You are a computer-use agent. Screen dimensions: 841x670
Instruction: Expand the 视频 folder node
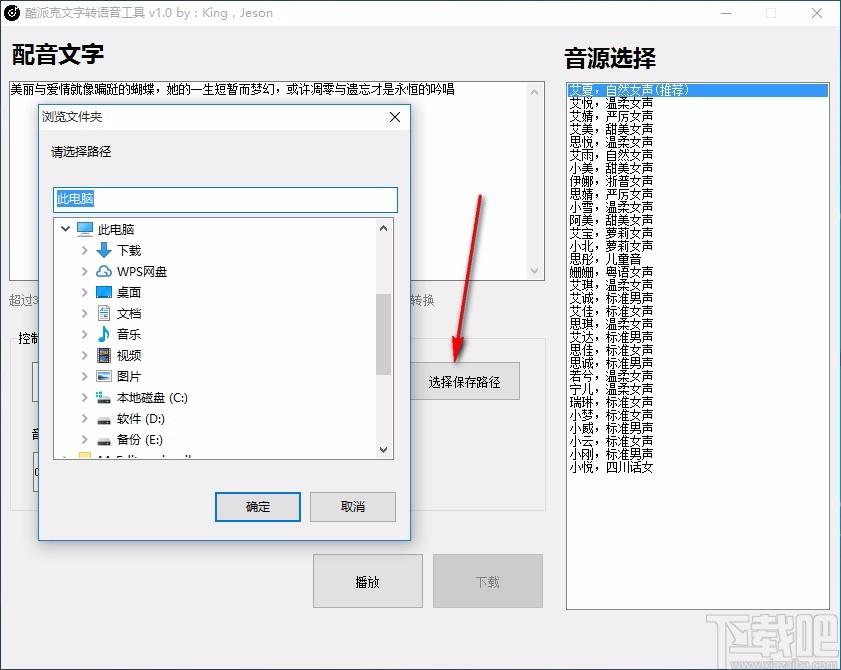[x=84, y=355]
